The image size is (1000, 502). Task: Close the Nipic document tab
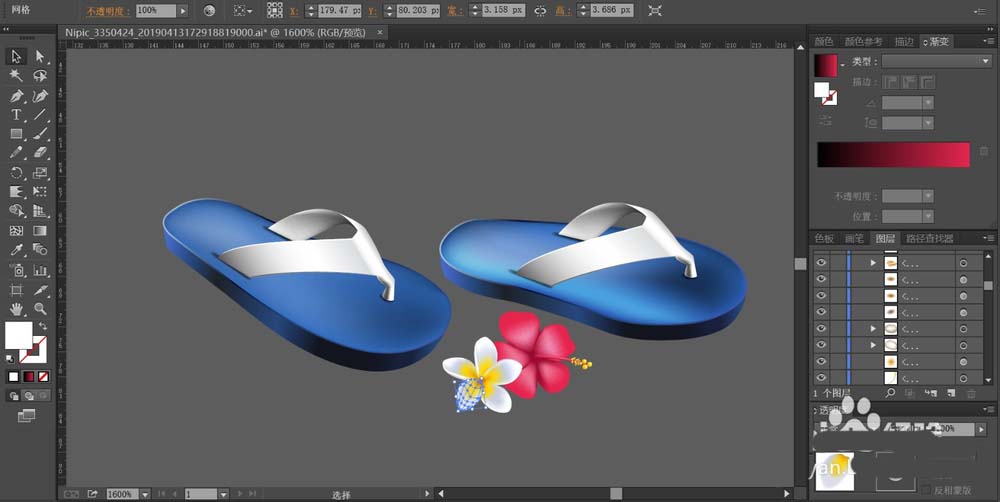point(380,32)
